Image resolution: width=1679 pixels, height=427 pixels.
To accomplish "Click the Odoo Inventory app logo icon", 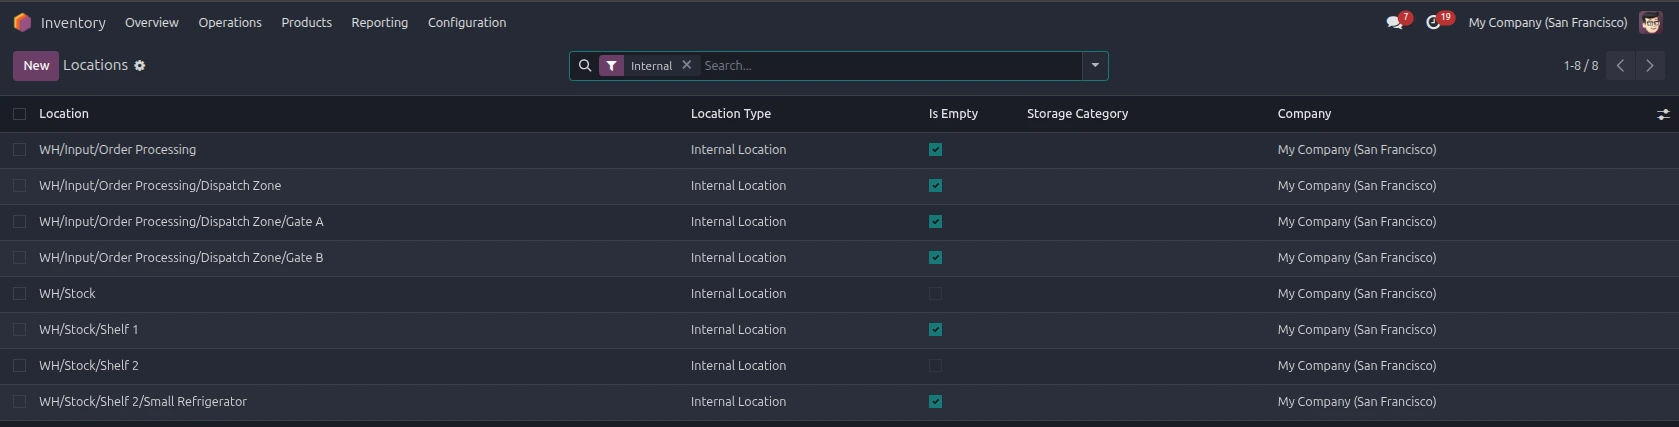I will [x=22, y=22].
